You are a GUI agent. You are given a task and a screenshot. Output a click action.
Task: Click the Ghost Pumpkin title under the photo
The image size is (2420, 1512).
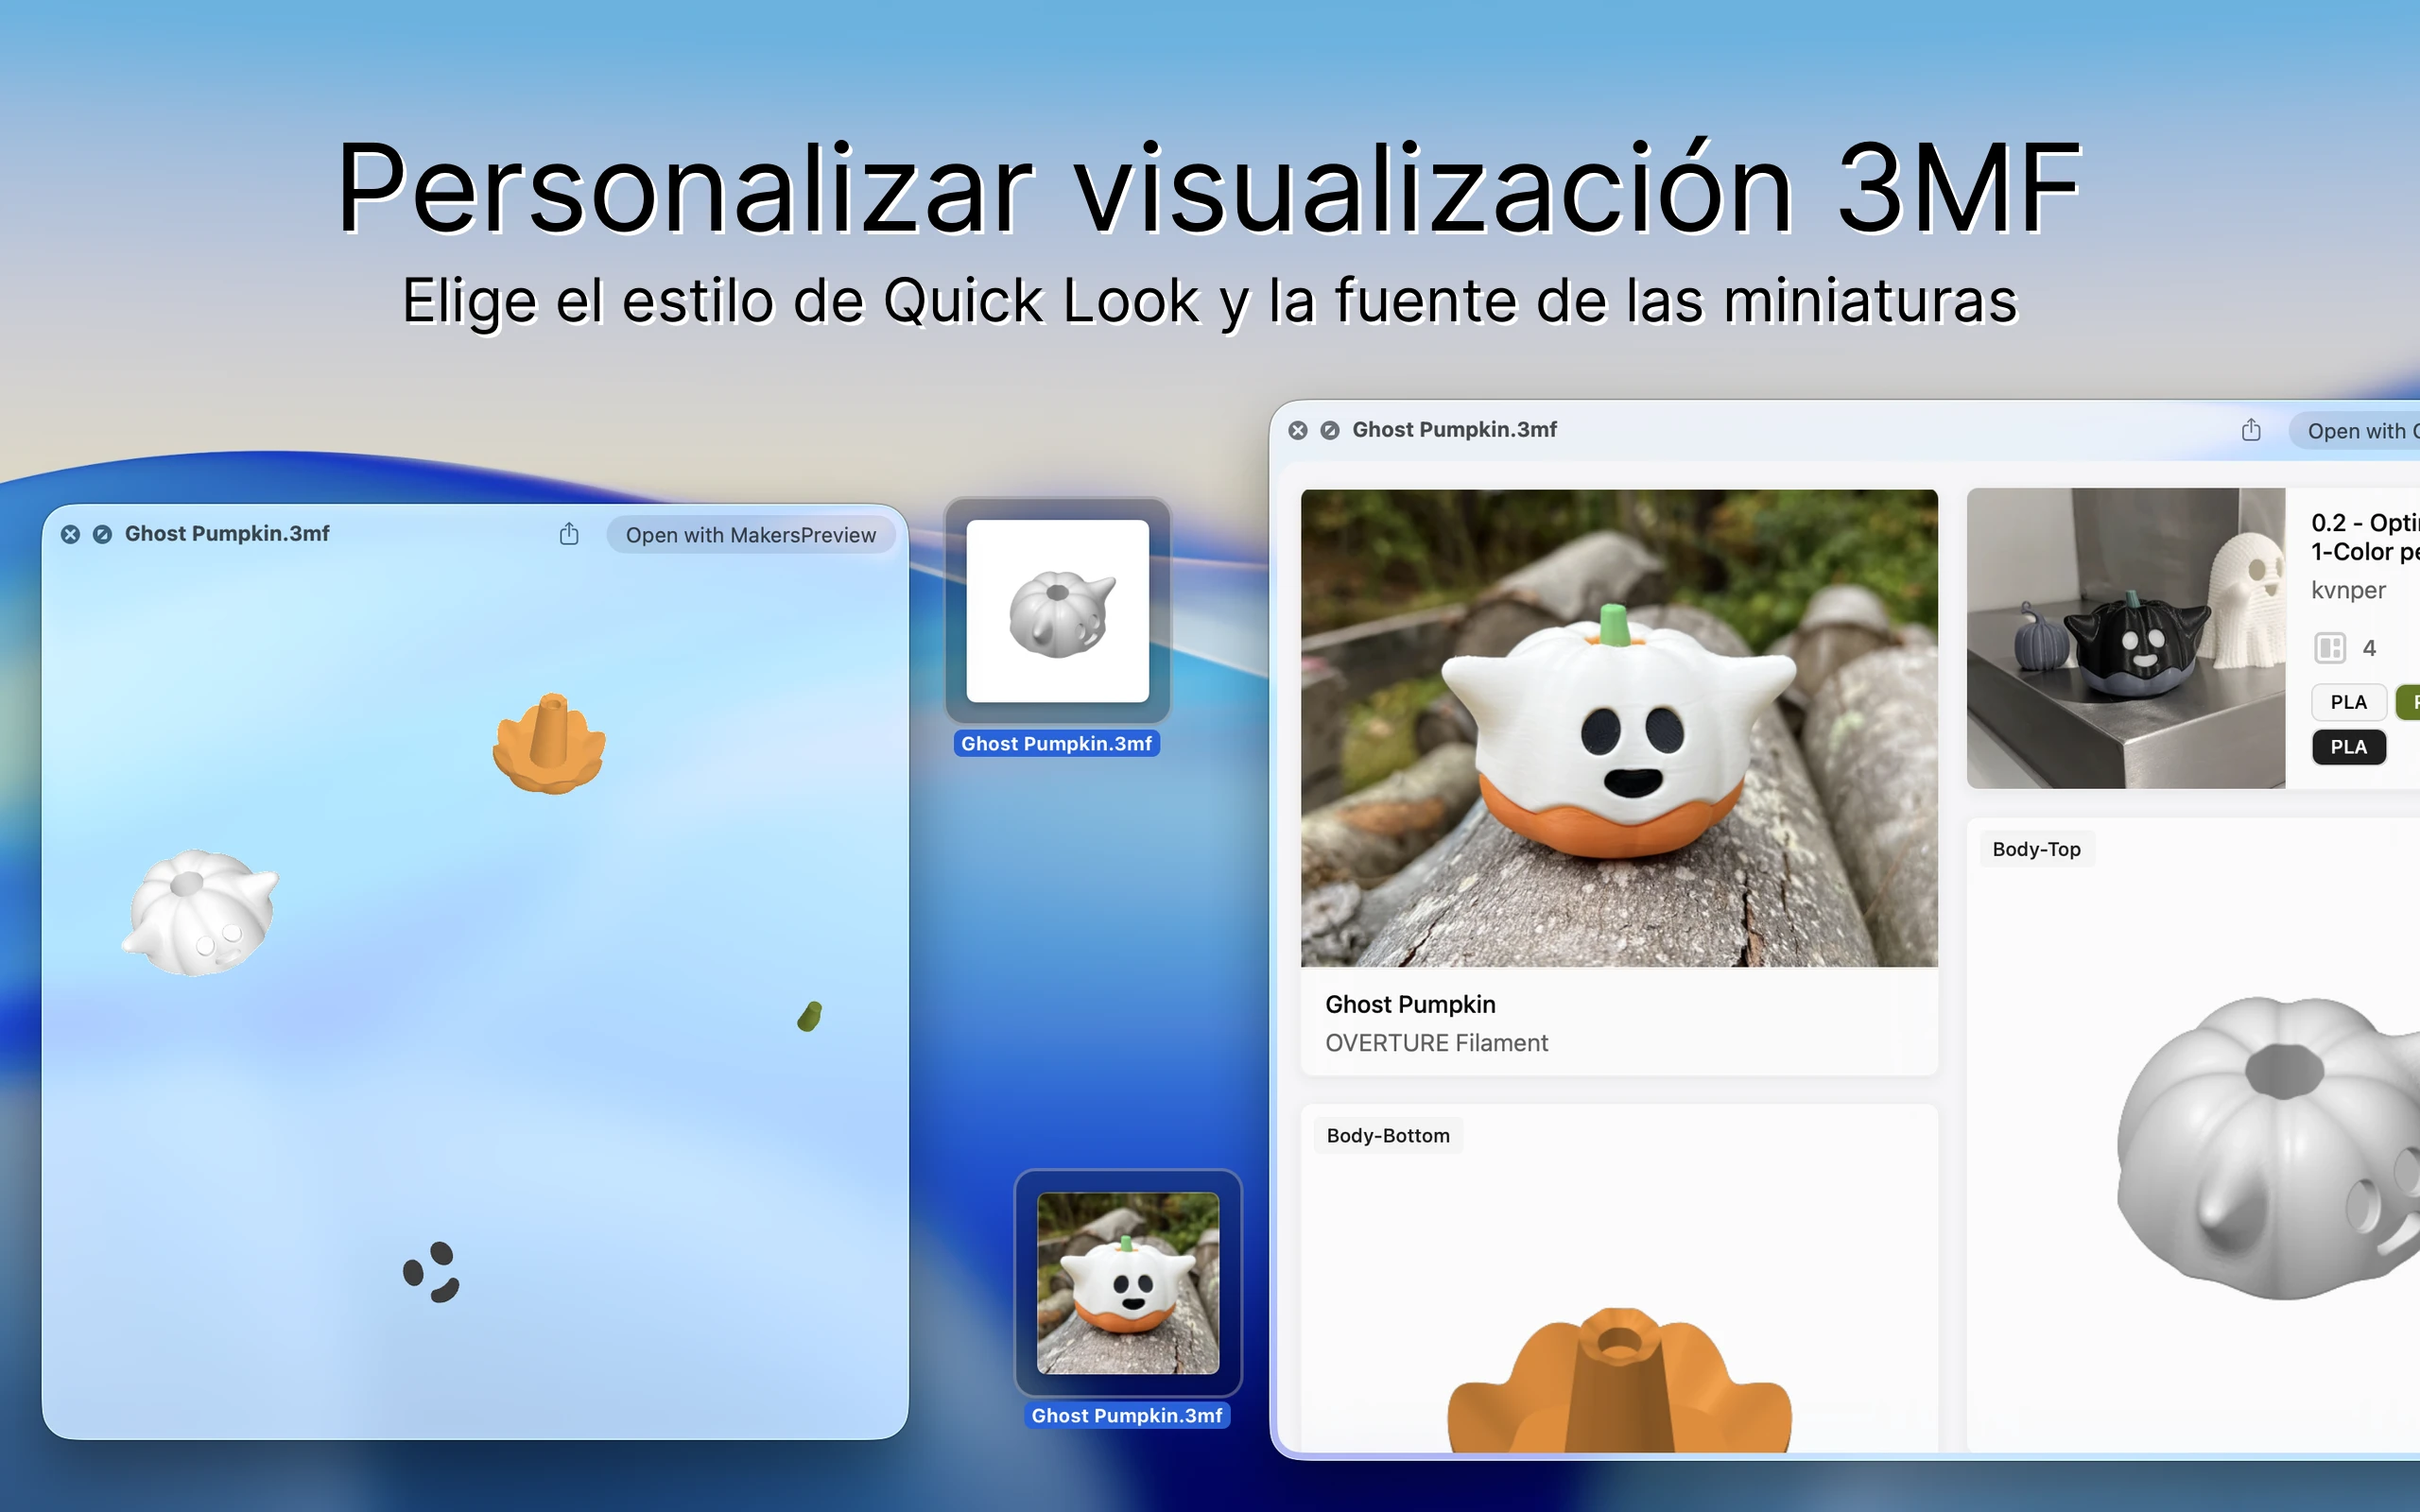click(x=1410, y=1004)
